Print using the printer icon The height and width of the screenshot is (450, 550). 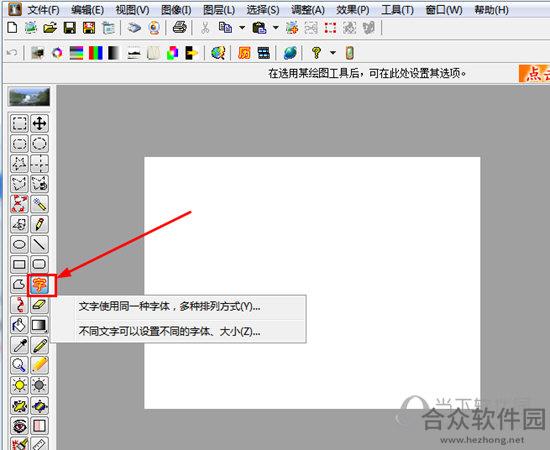[180, 28]
